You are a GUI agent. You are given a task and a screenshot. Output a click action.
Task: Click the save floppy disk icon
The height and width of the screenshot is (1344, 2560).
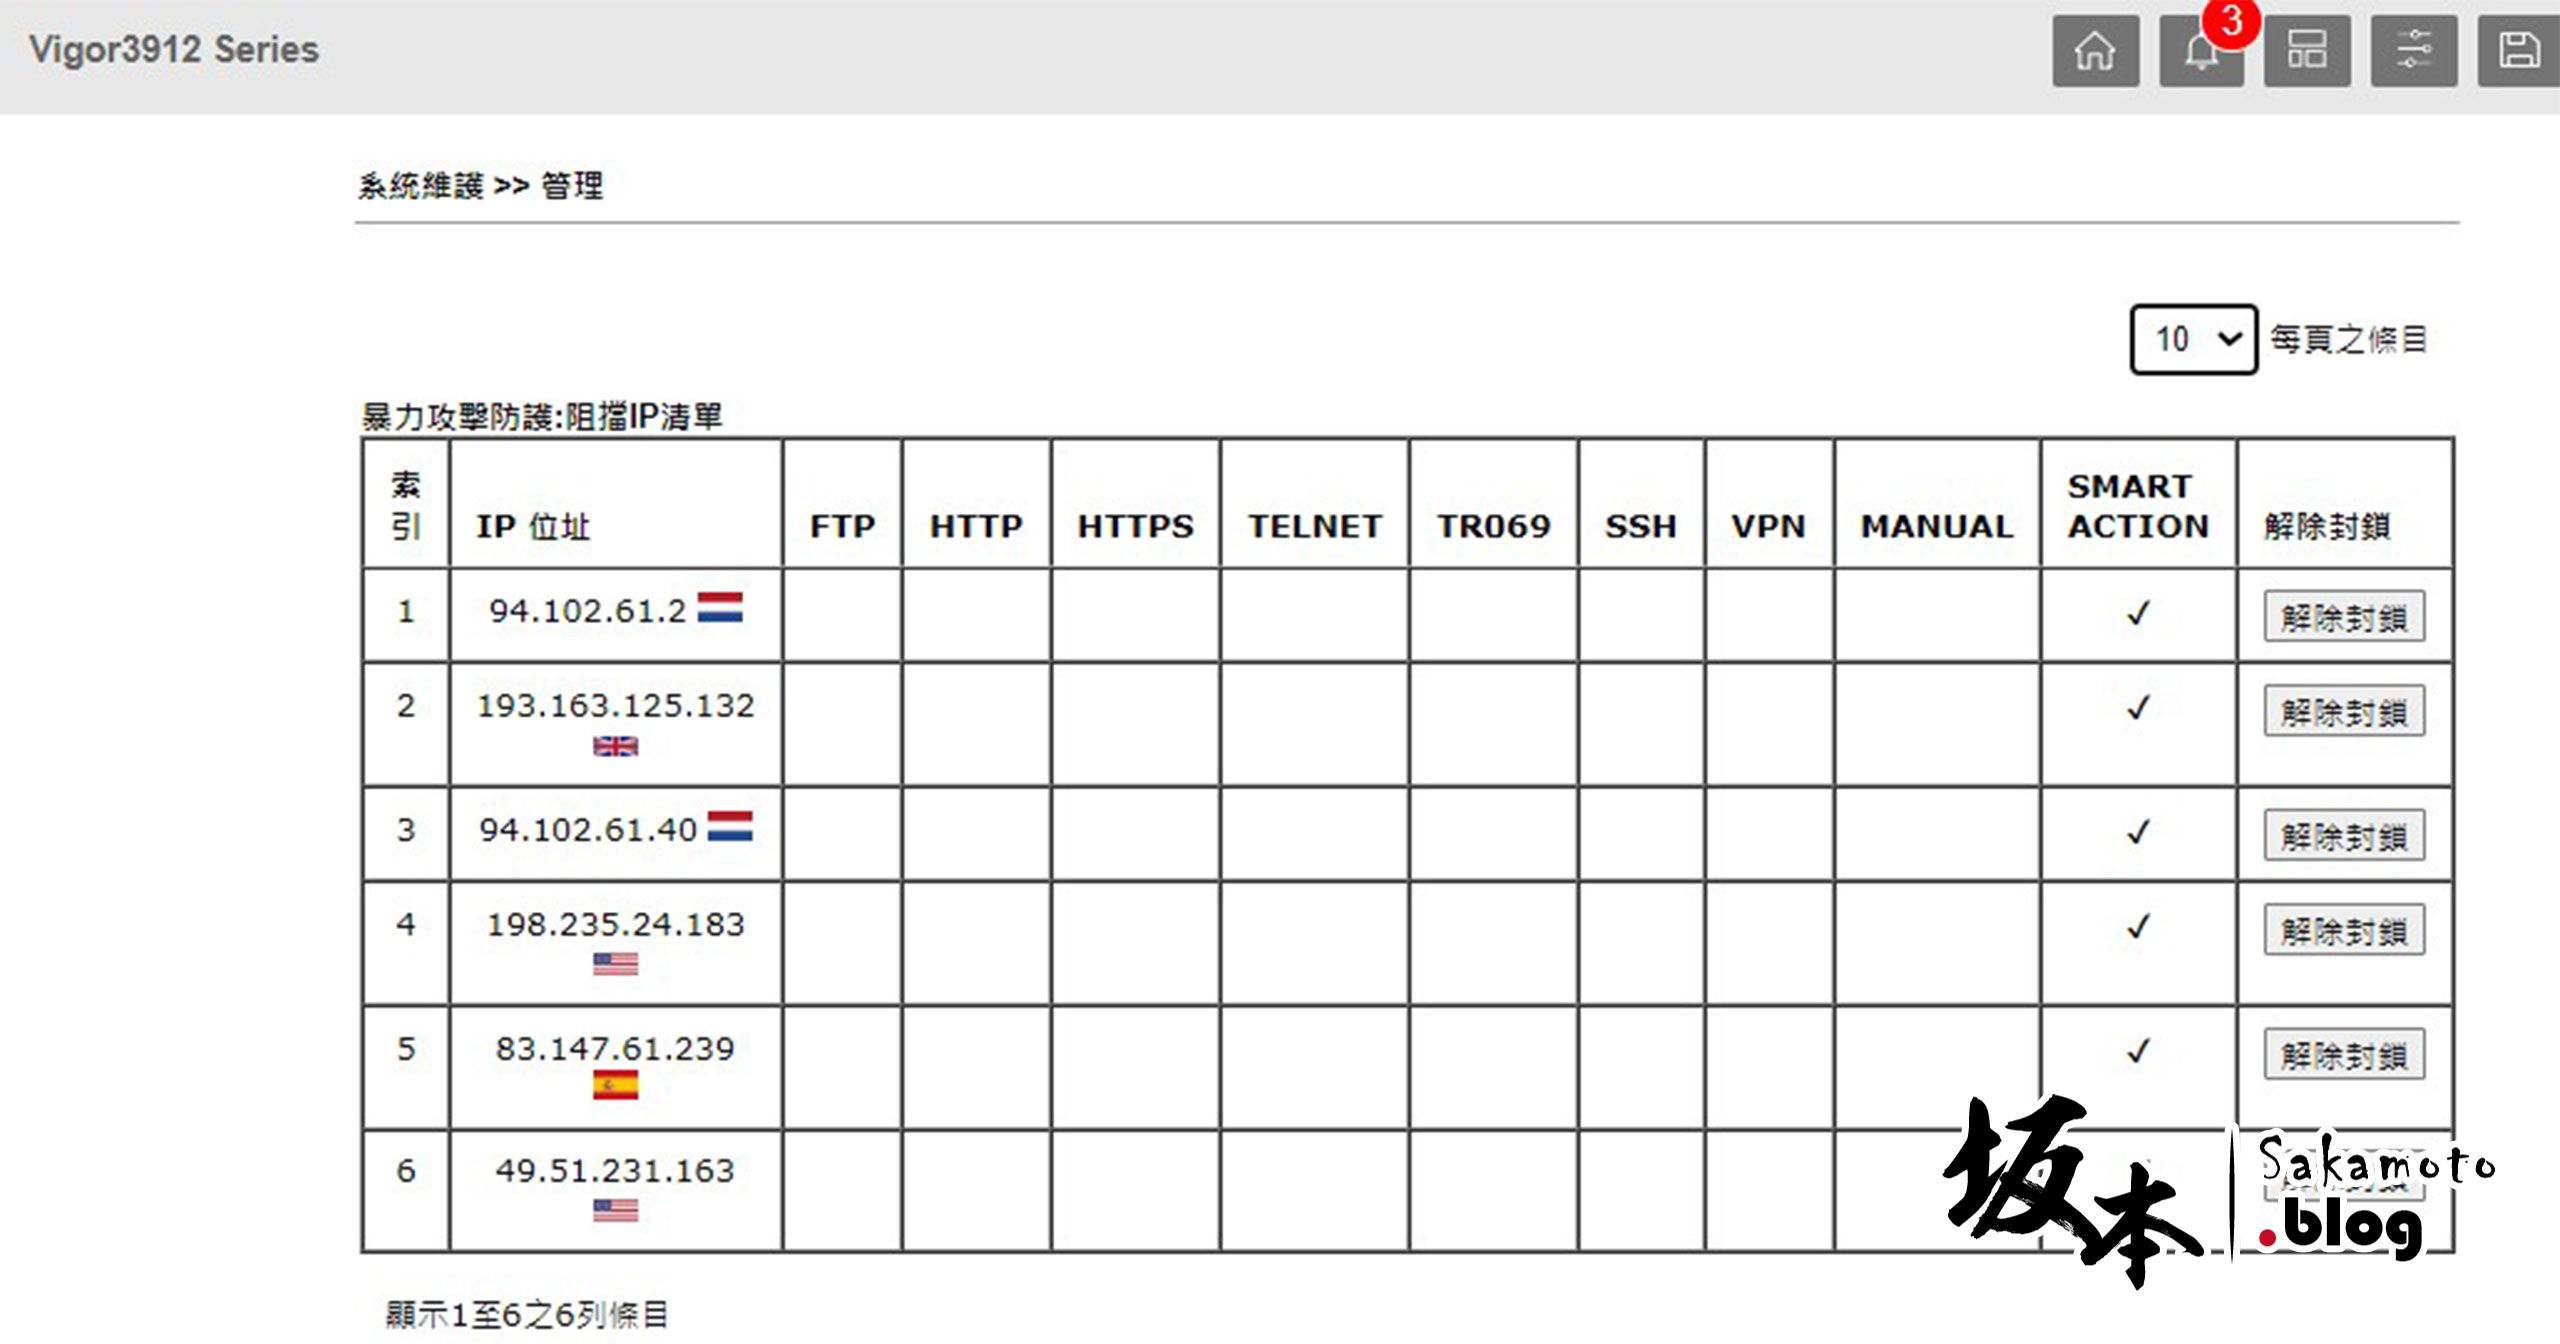point(2519,51)
